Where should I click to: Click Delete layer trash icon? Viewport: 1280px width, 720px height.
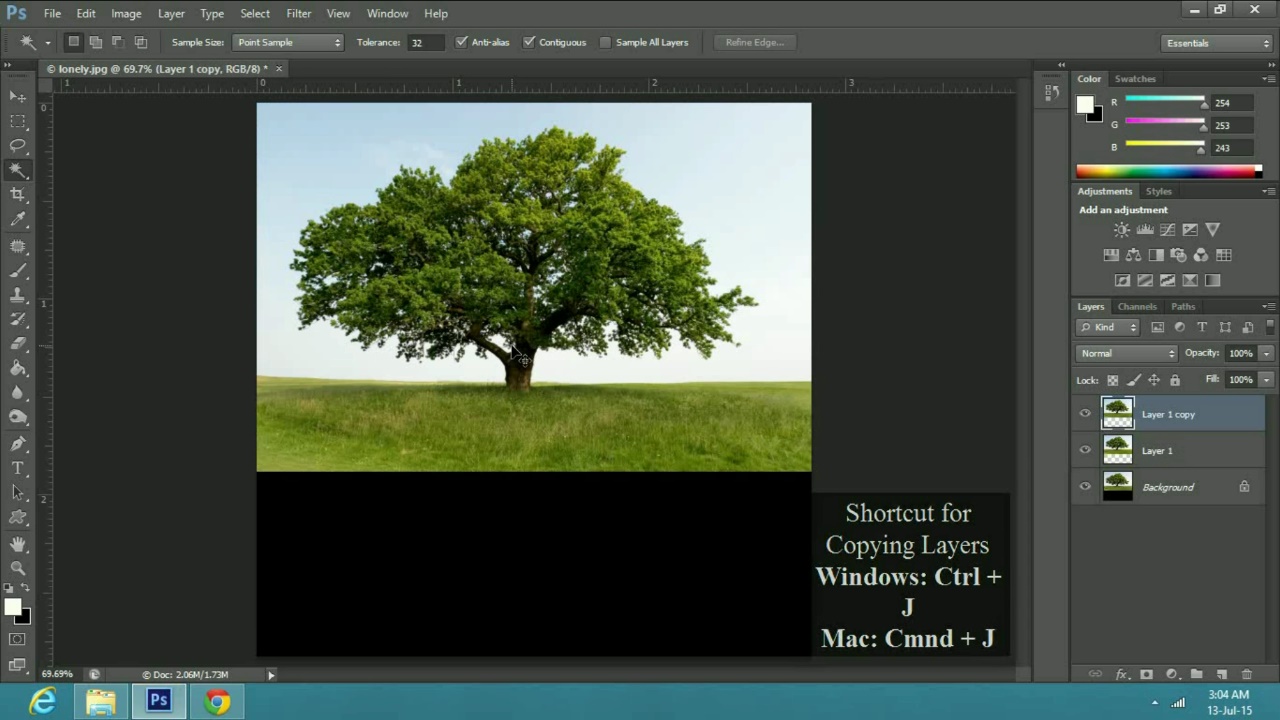[x=1246, y=675]
